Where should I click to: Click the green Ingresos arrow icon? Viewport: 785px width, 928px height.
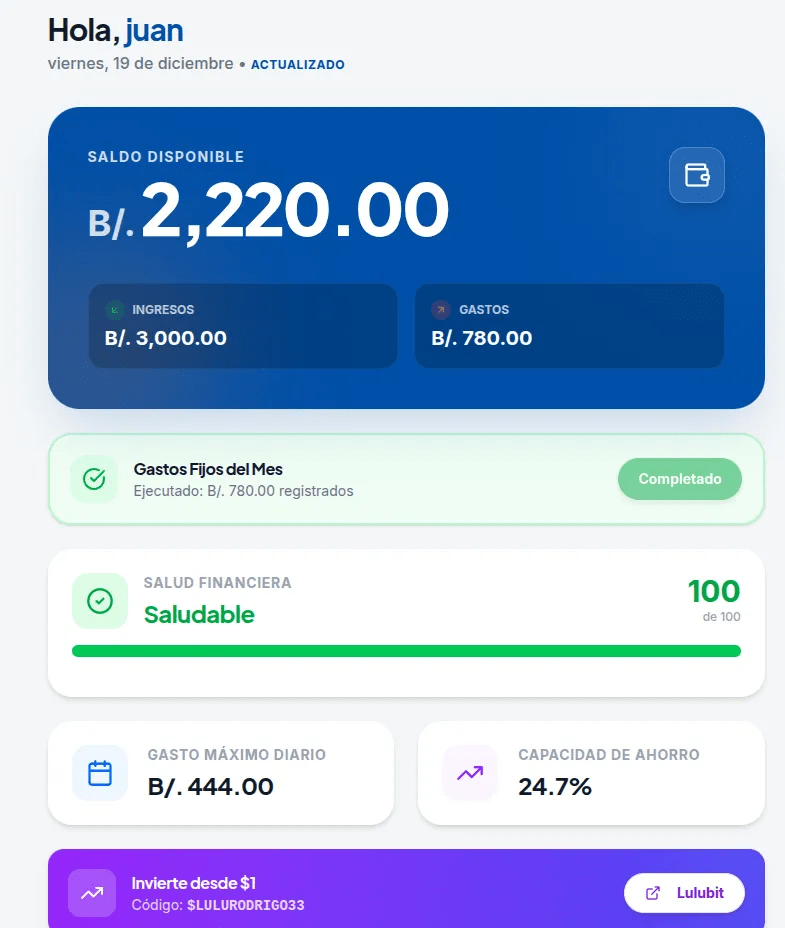click(x=115, y=310)
